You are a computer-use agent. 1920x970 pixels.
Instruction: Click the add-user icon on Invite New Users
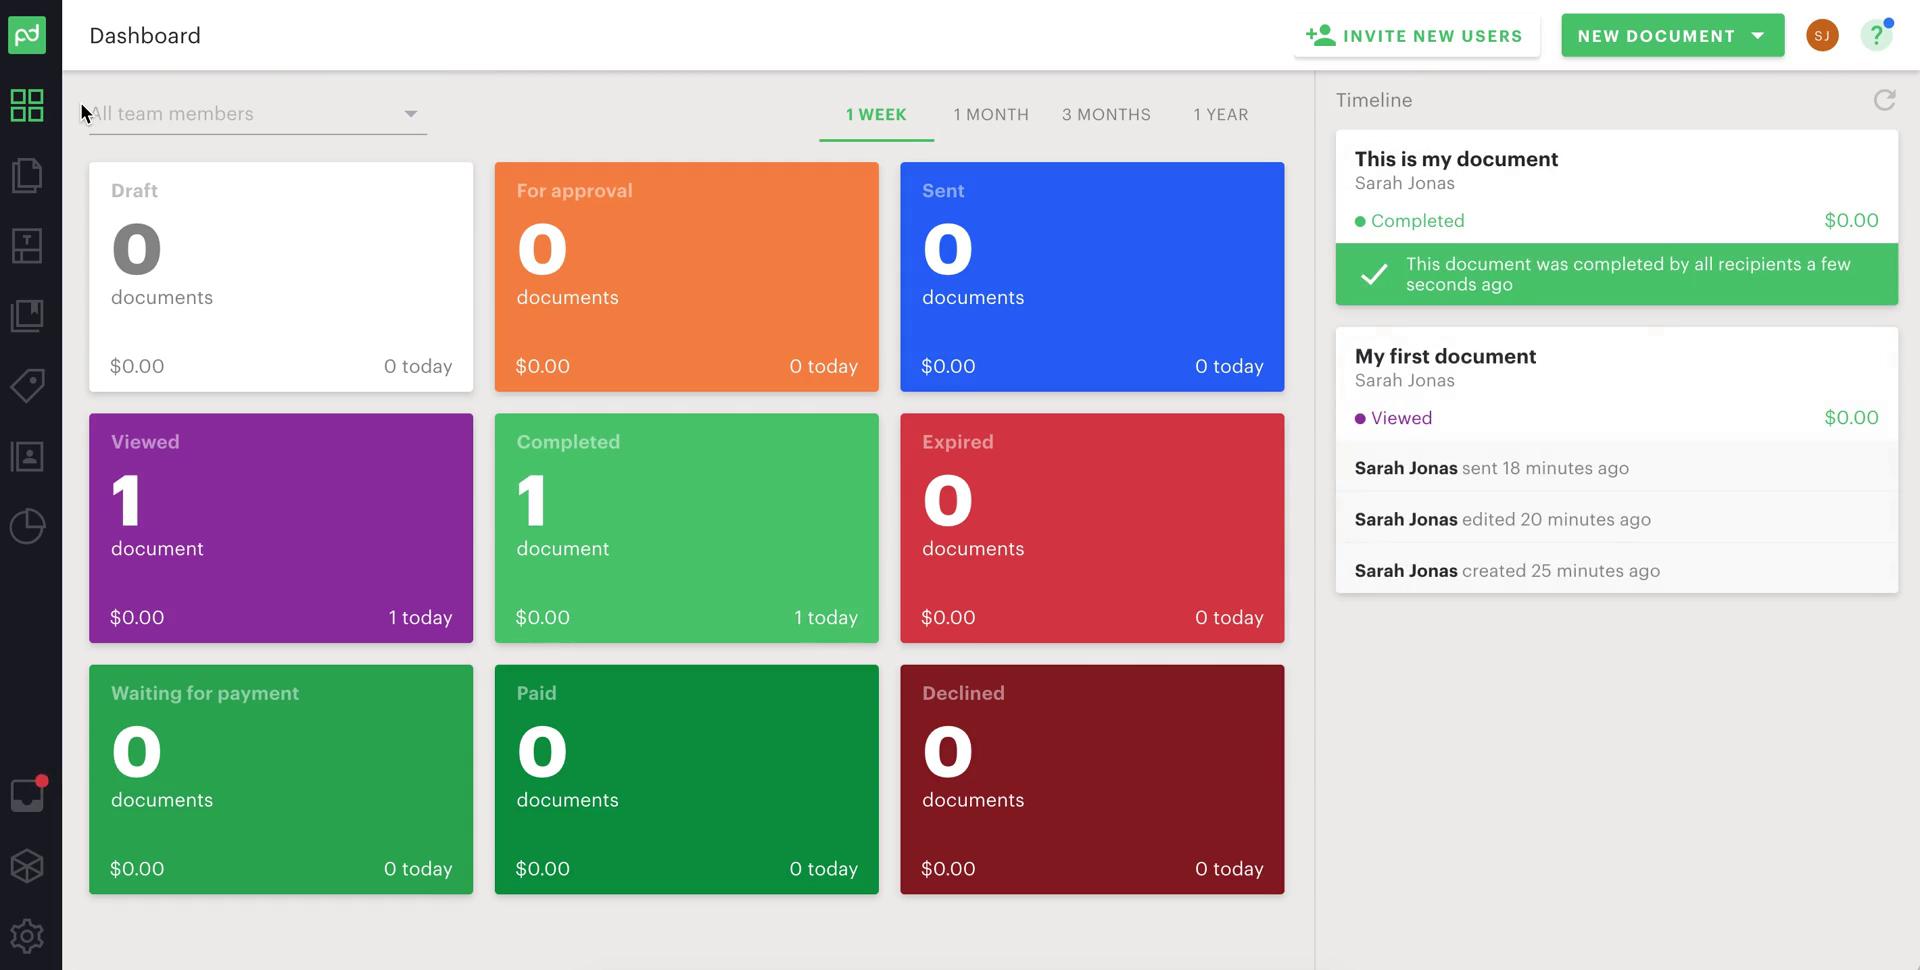pyautogui.click(x=1320, y=35)
